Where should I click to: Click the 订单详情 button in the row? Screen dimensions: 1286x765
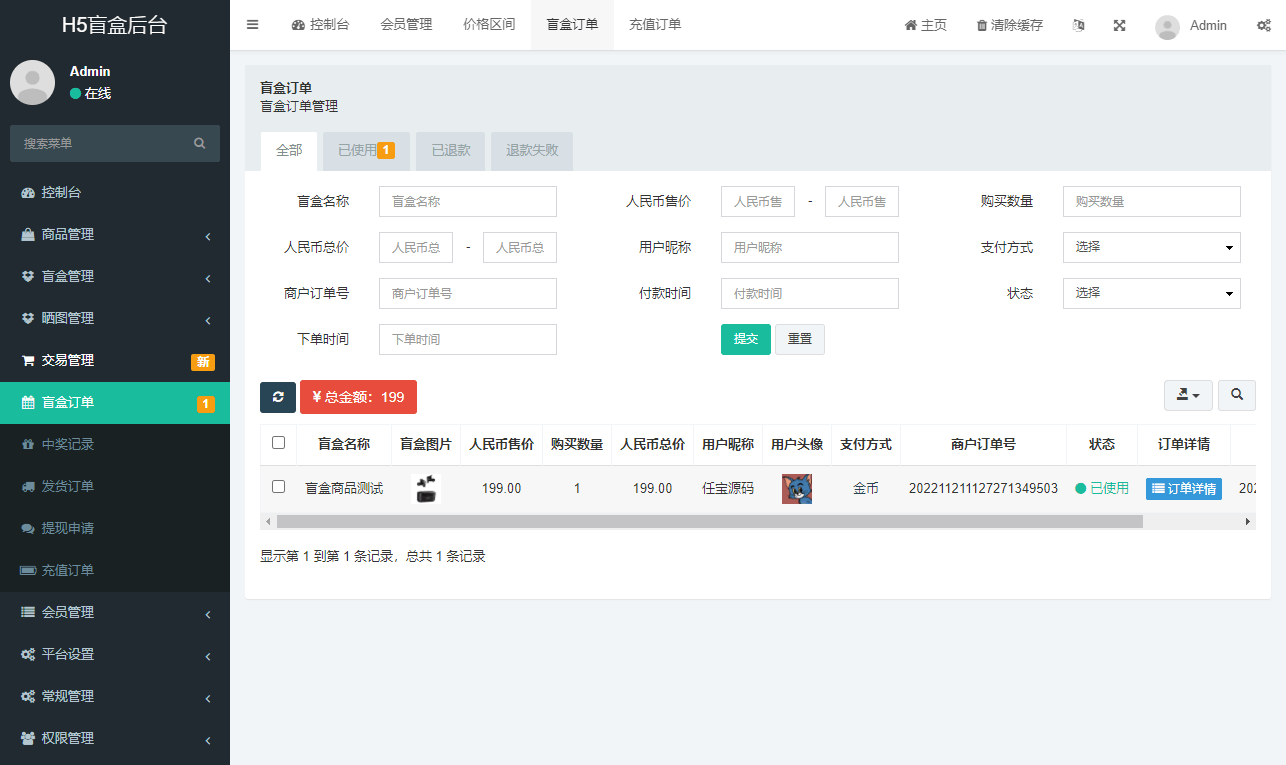[1183, 489]
